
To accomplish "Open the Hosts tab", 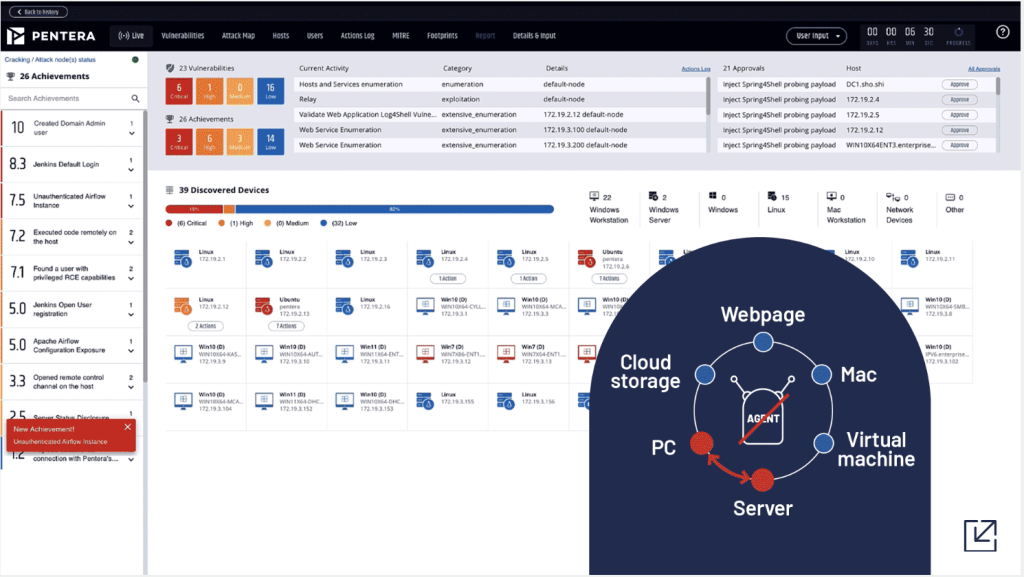I will pos(281,36).
